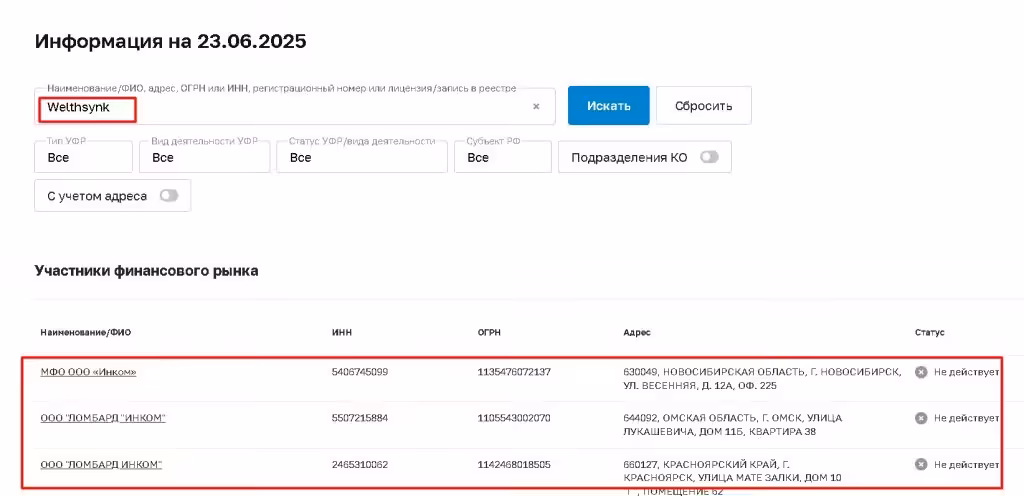Open the МФО ООО «Инком» link
The height and width of the screenshot is (496, 1024).
pos(88,372)
